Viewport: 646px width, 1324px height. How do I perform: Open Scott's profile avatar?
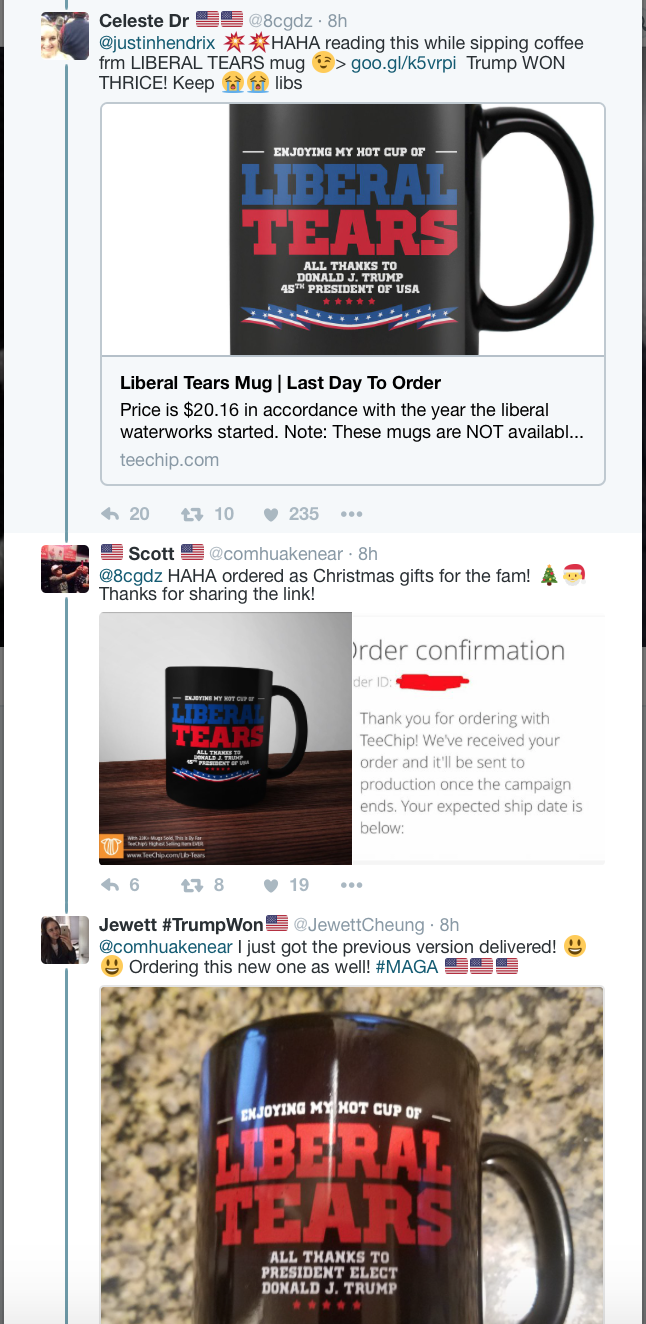tap(65, 569)
